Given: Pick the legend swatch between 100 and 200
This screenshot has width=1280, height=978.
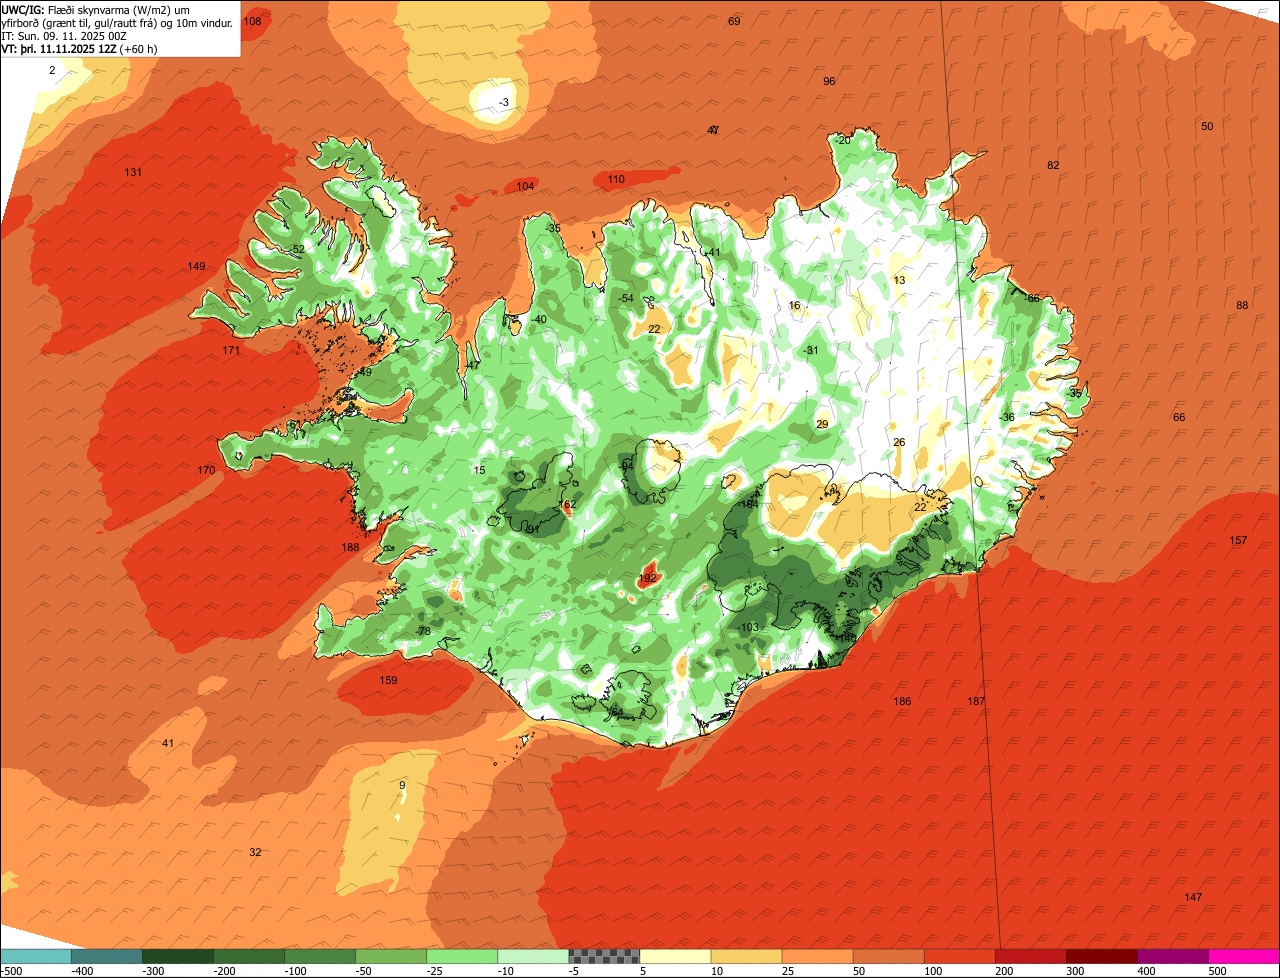Looking at the screenshot, I should tap(959, 956).
